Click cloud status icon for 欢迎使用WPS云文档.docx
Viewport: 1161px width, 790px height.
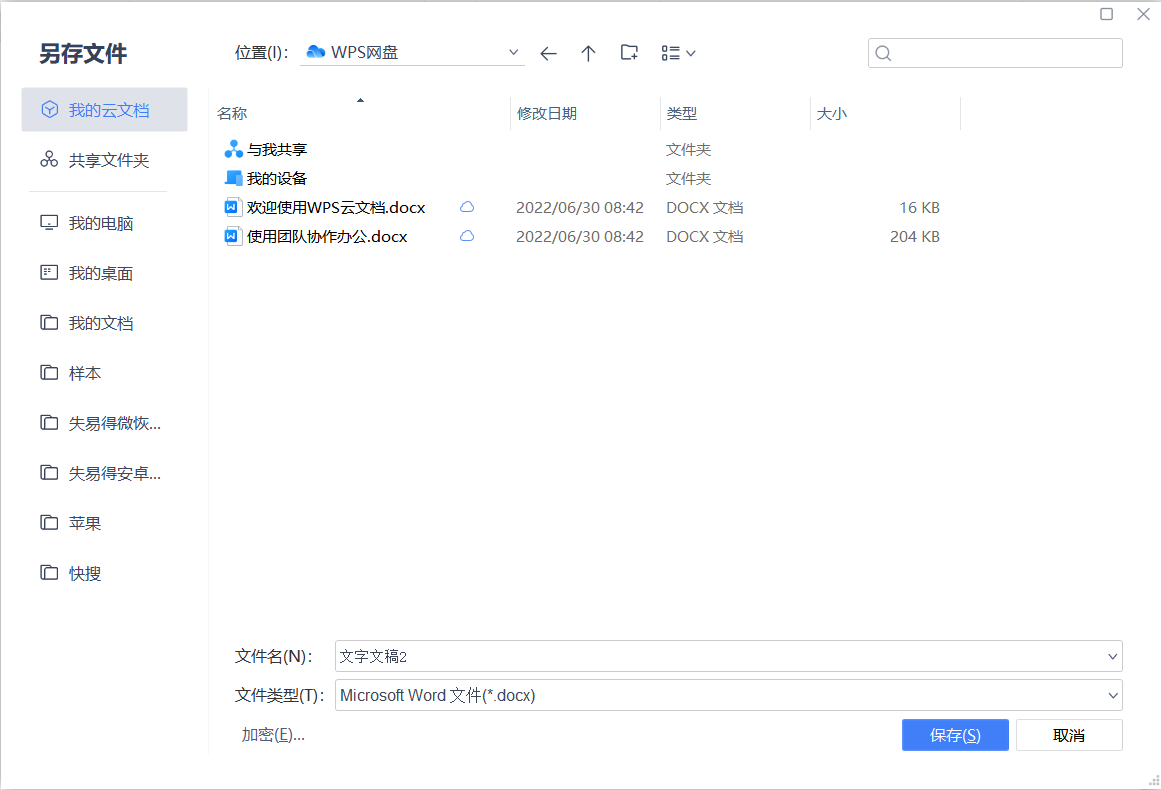466,207
